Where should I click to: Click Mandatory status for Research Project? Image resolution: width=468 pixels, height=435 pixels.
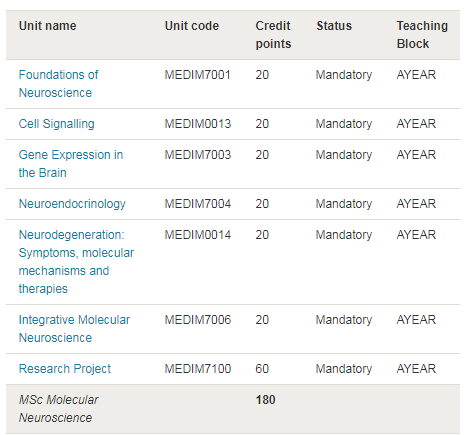coord(344,369)
